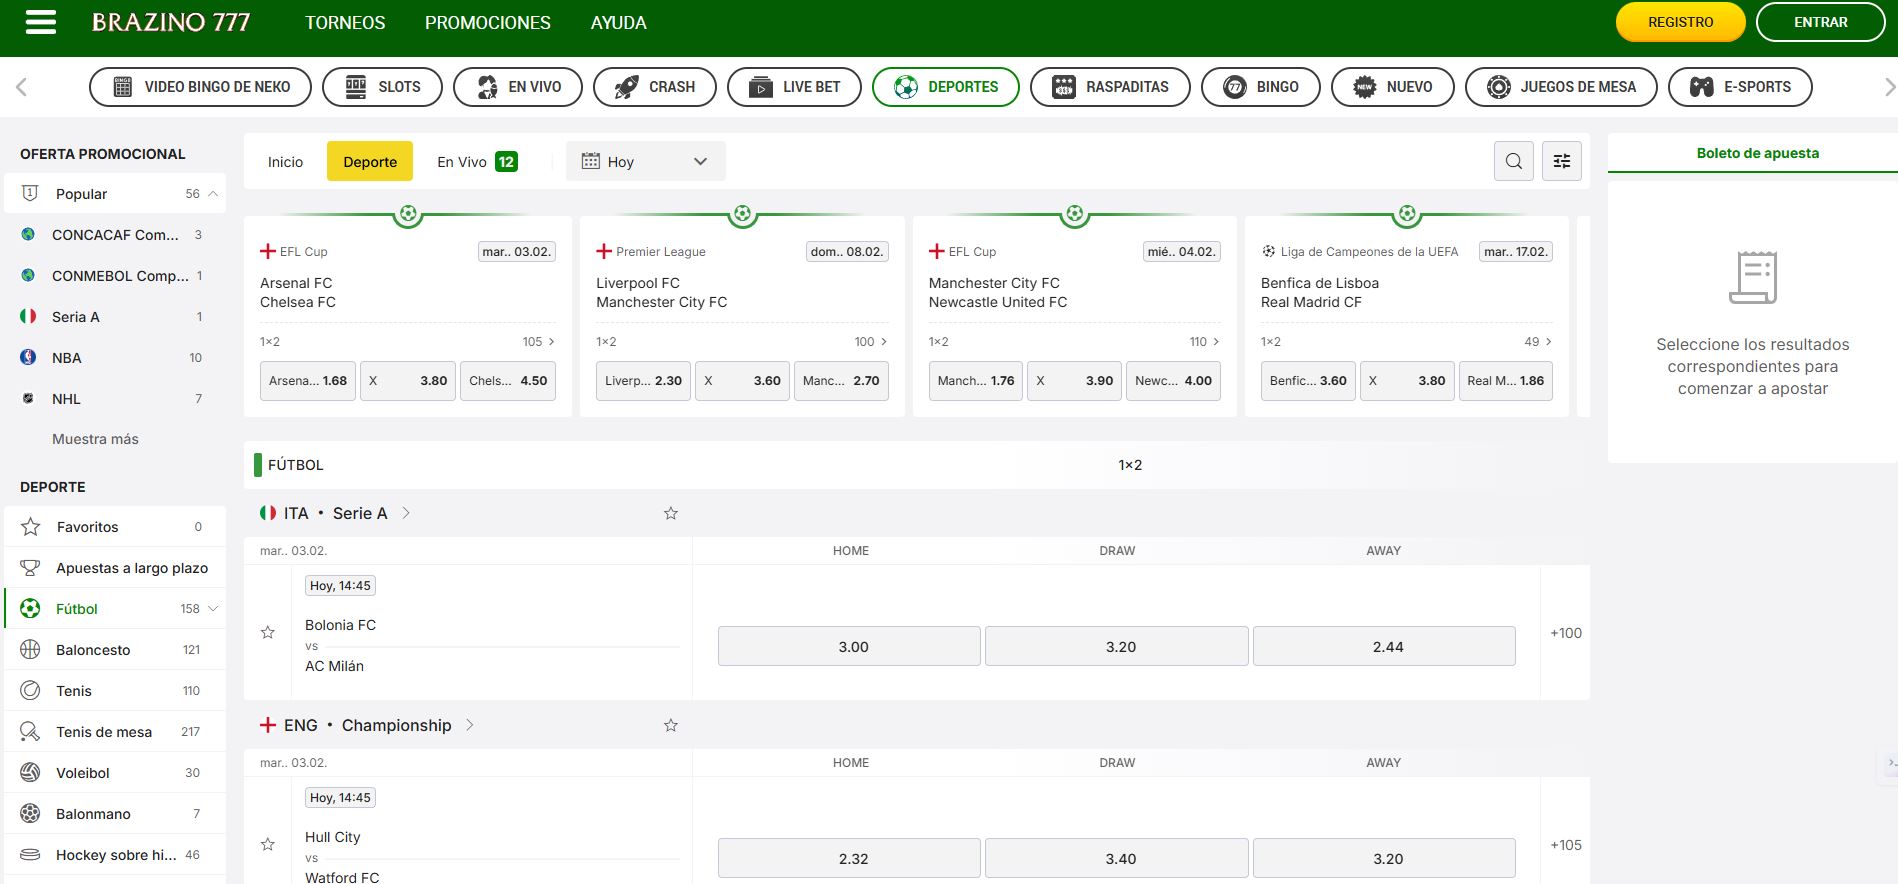Viewport: 1898px width, 884px height.
Task: Open the hamburger main menu
Action: click(40, 22)
